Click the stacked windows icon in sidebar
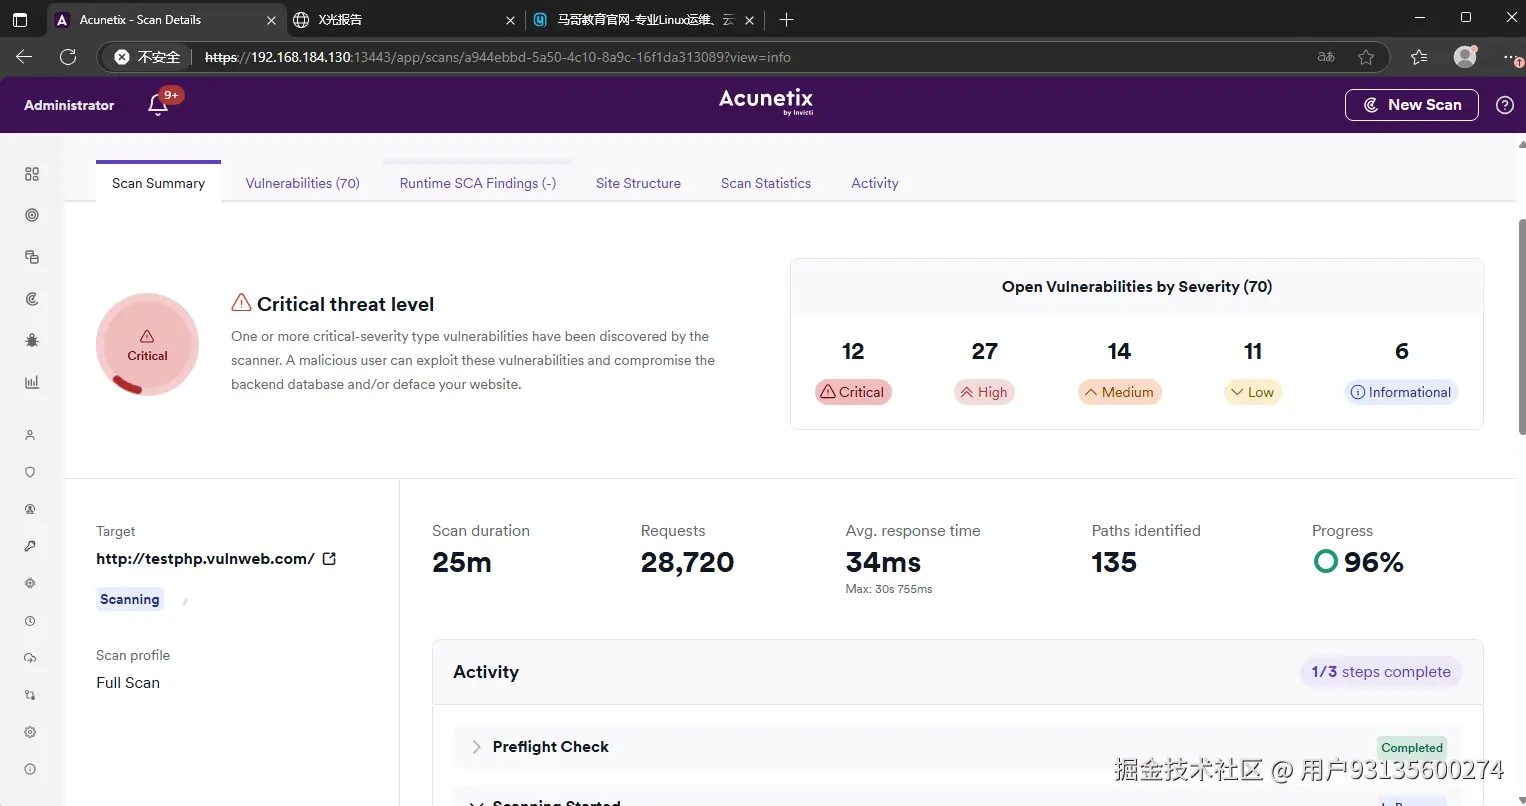 point(32,257)
